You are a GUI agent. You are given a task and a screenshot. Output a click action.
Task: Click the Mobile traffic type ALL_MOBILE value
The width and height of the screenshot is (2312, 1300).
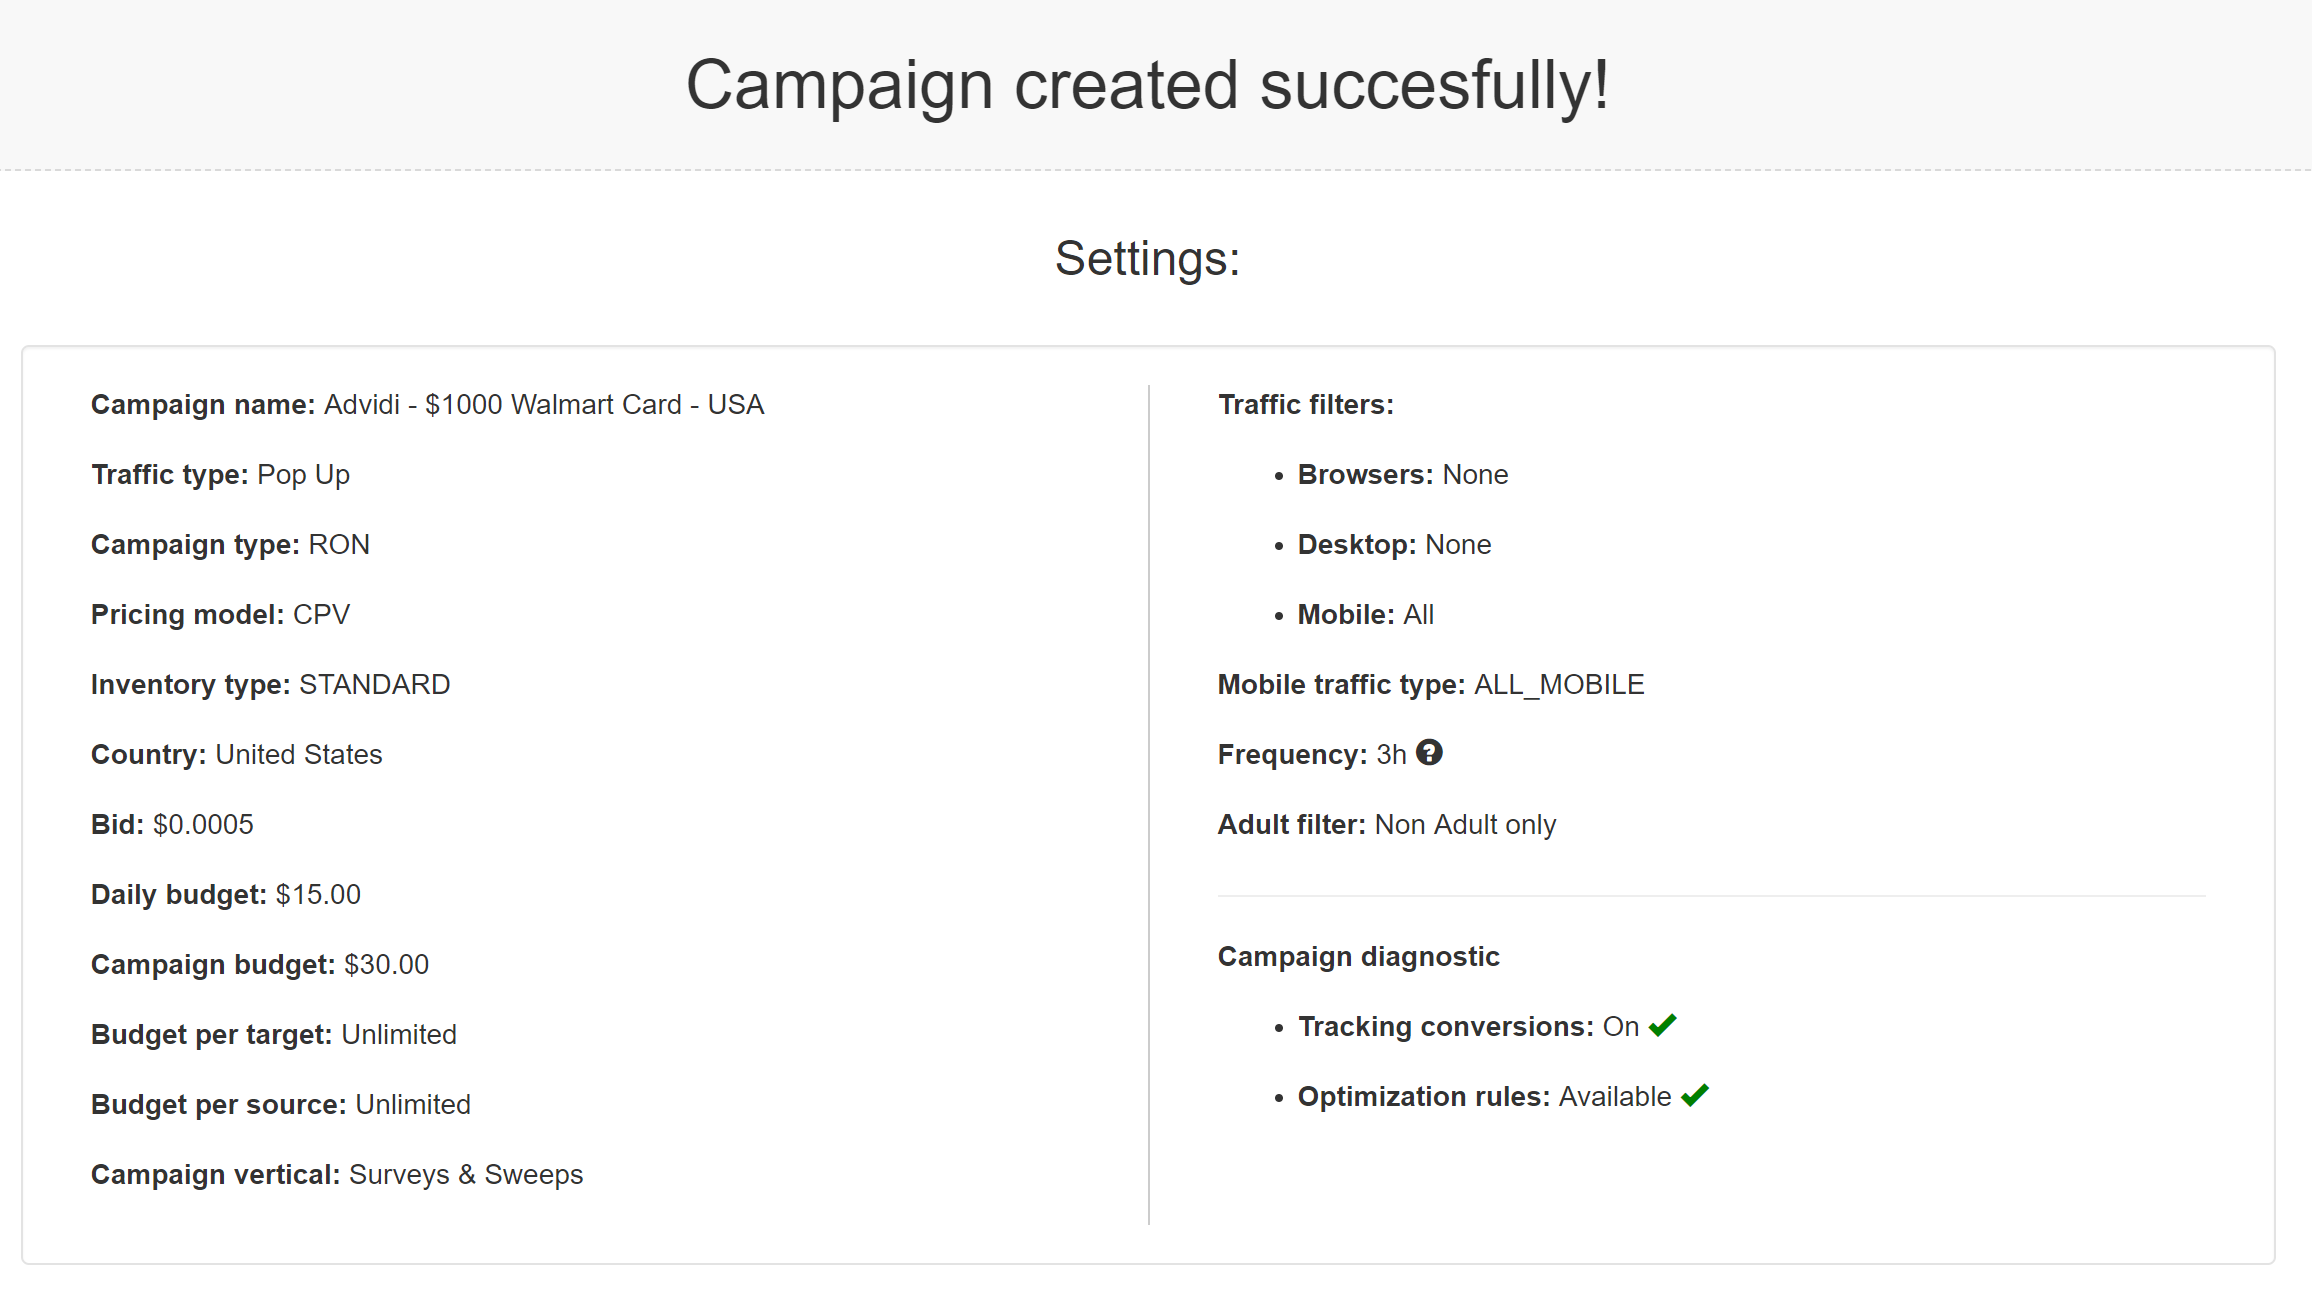(1558, 685)
